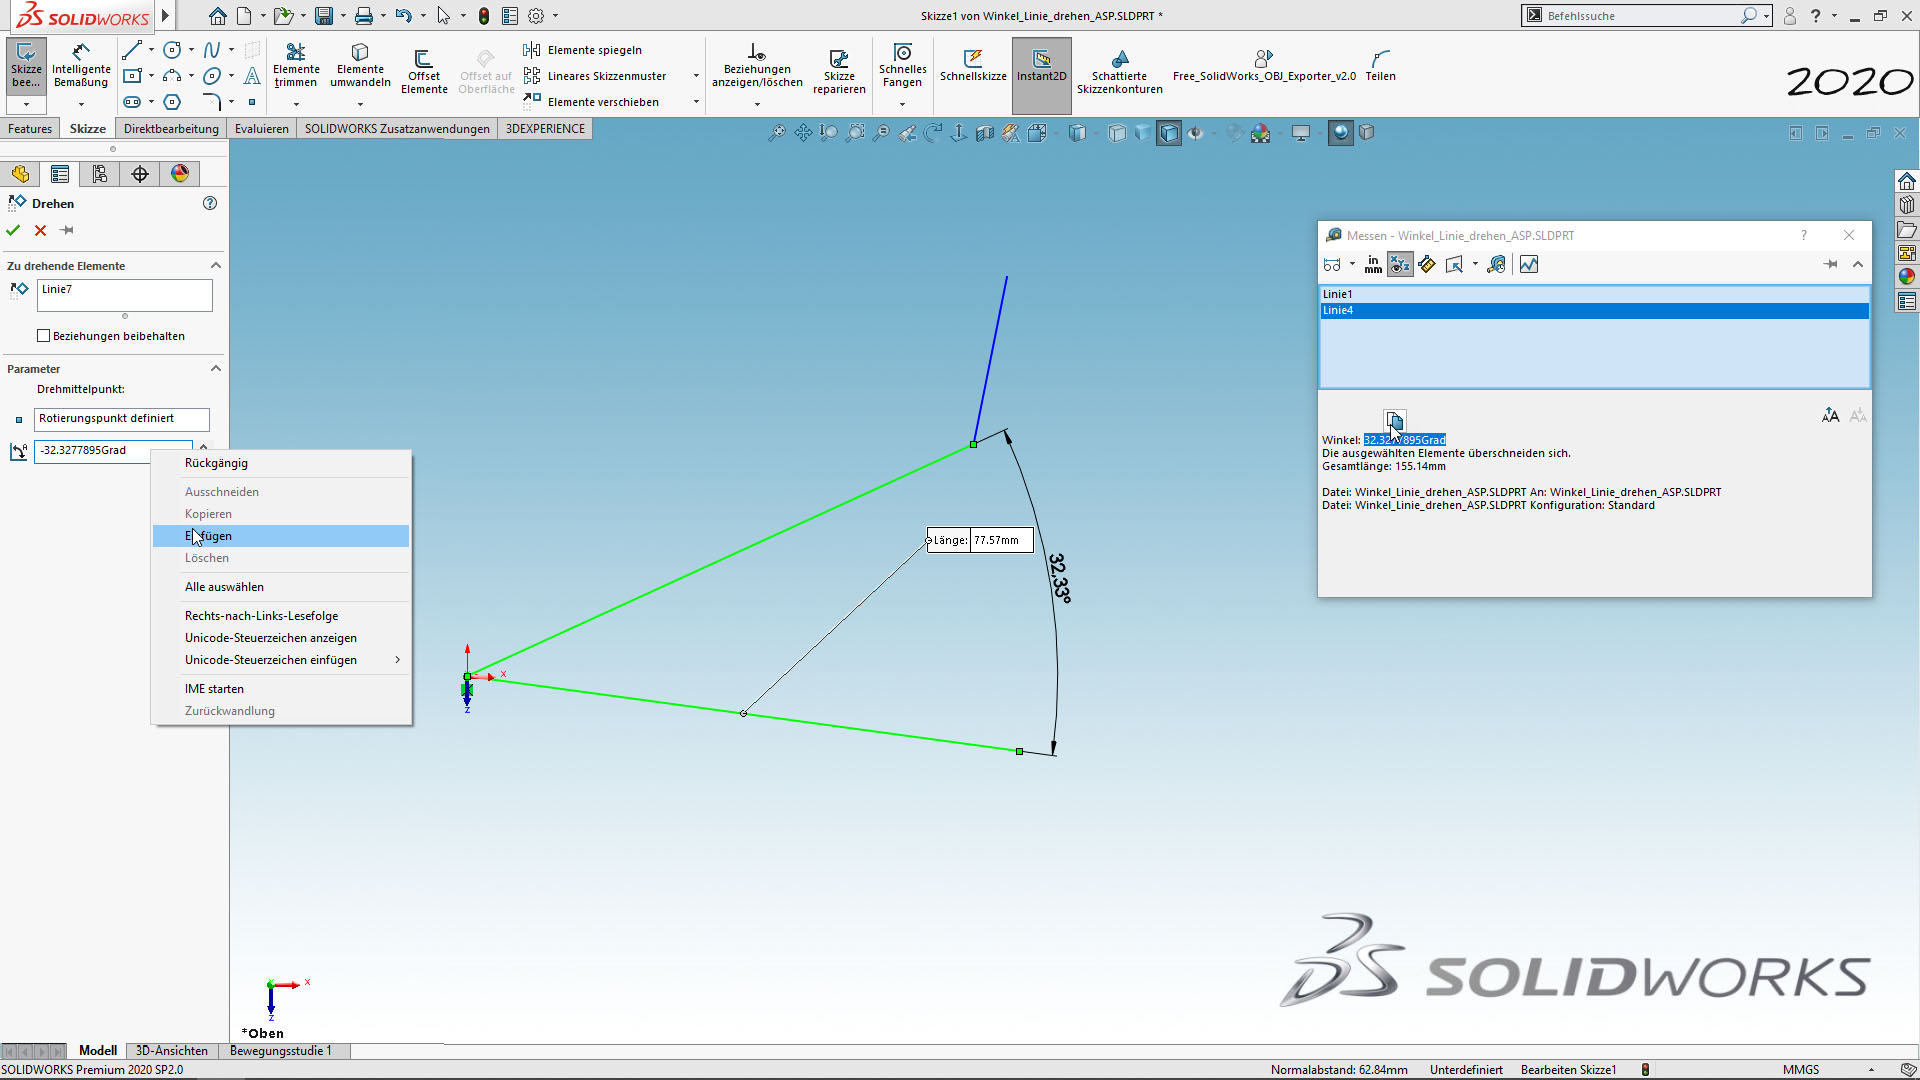The height and width of the screenshot is (1080, 1920).
Task: Toggle Beziehungen beibehalten checkbox
Action: pos(43,336)
